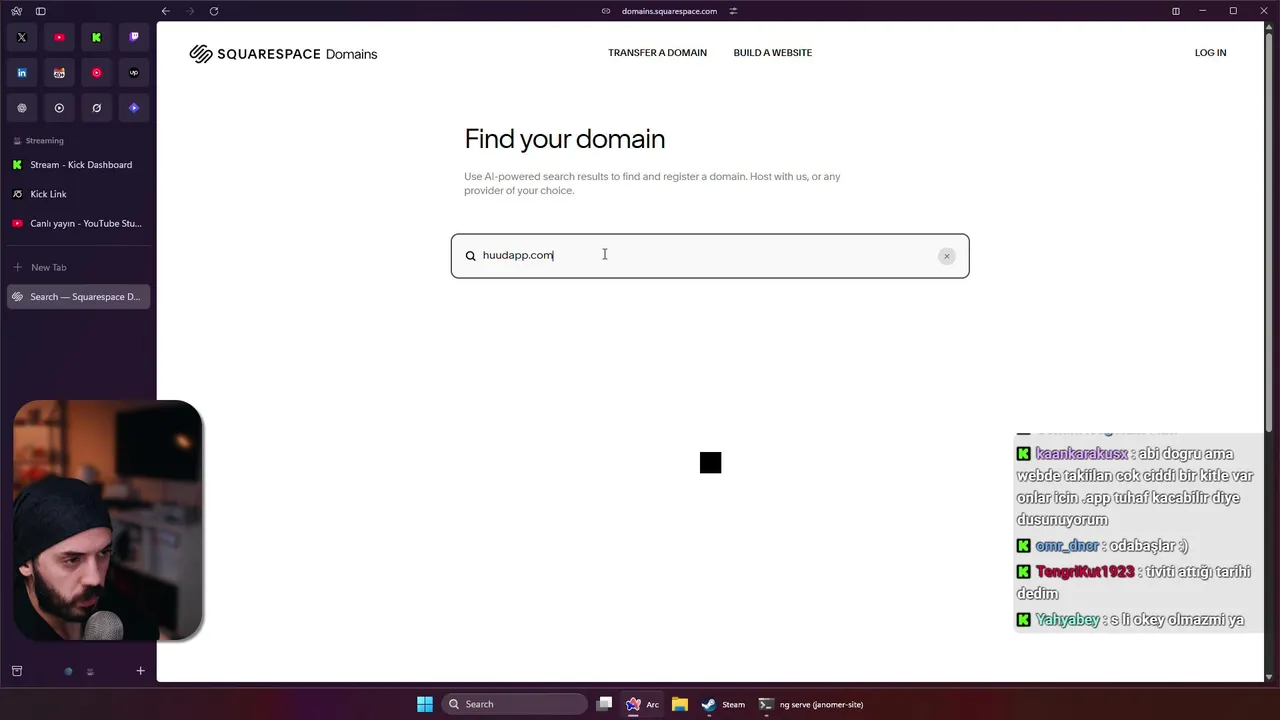Image resolution: width=1280 pixels, height=720 pixels.
Task: Switch to the Kick Link tab
Action: click(78, 194)
